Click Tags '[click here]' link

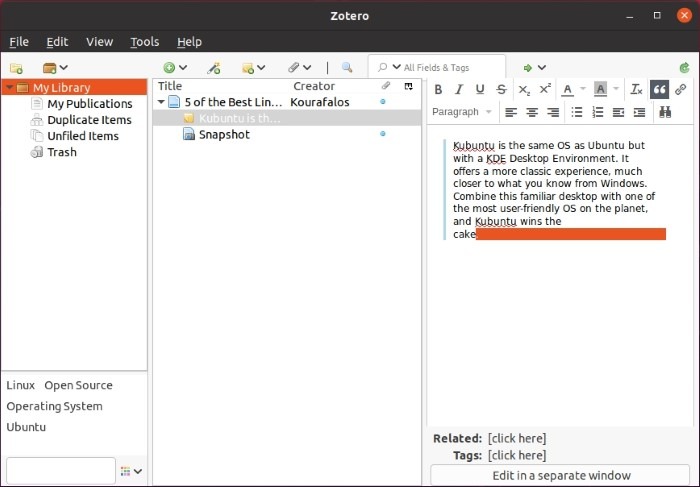517,455
